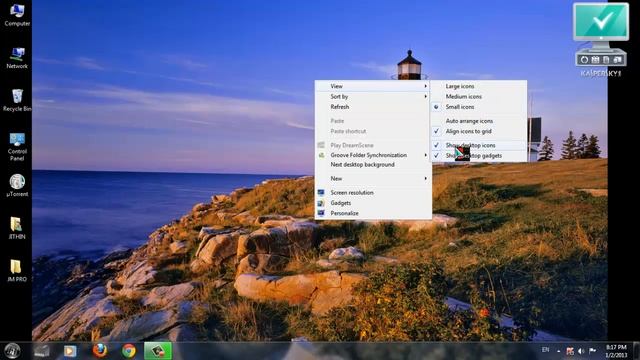Select the JITHIN folder icon
Image resolution: width=640 pixels, height=360 pixels.
(x=17, y=228)
